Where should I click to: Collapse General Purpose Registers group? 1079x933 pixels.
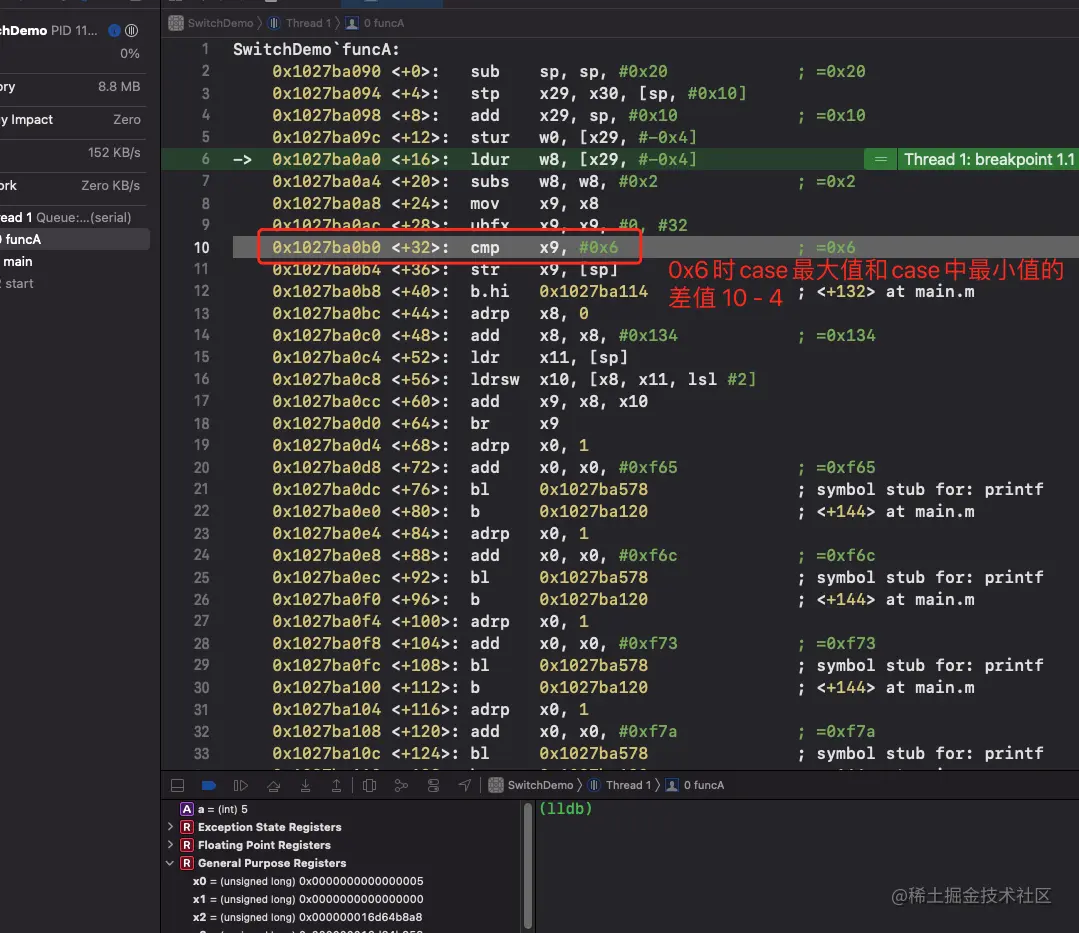171,863
